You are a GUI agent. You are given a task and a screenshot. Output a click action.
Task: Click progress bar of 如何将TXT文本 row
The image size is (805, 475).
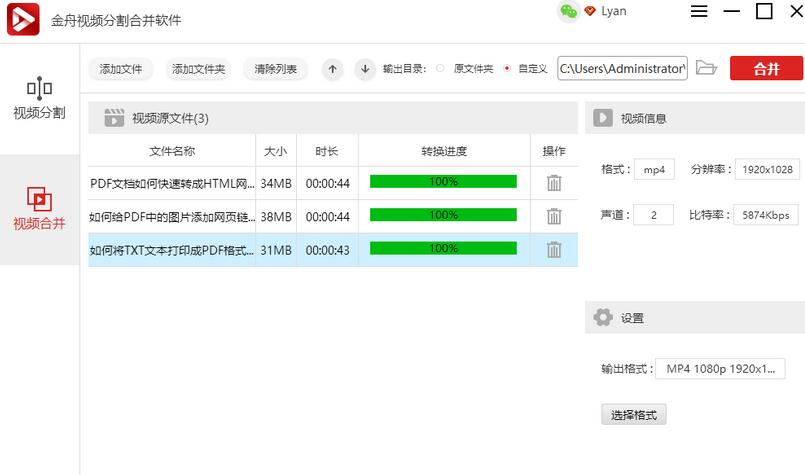443,248
